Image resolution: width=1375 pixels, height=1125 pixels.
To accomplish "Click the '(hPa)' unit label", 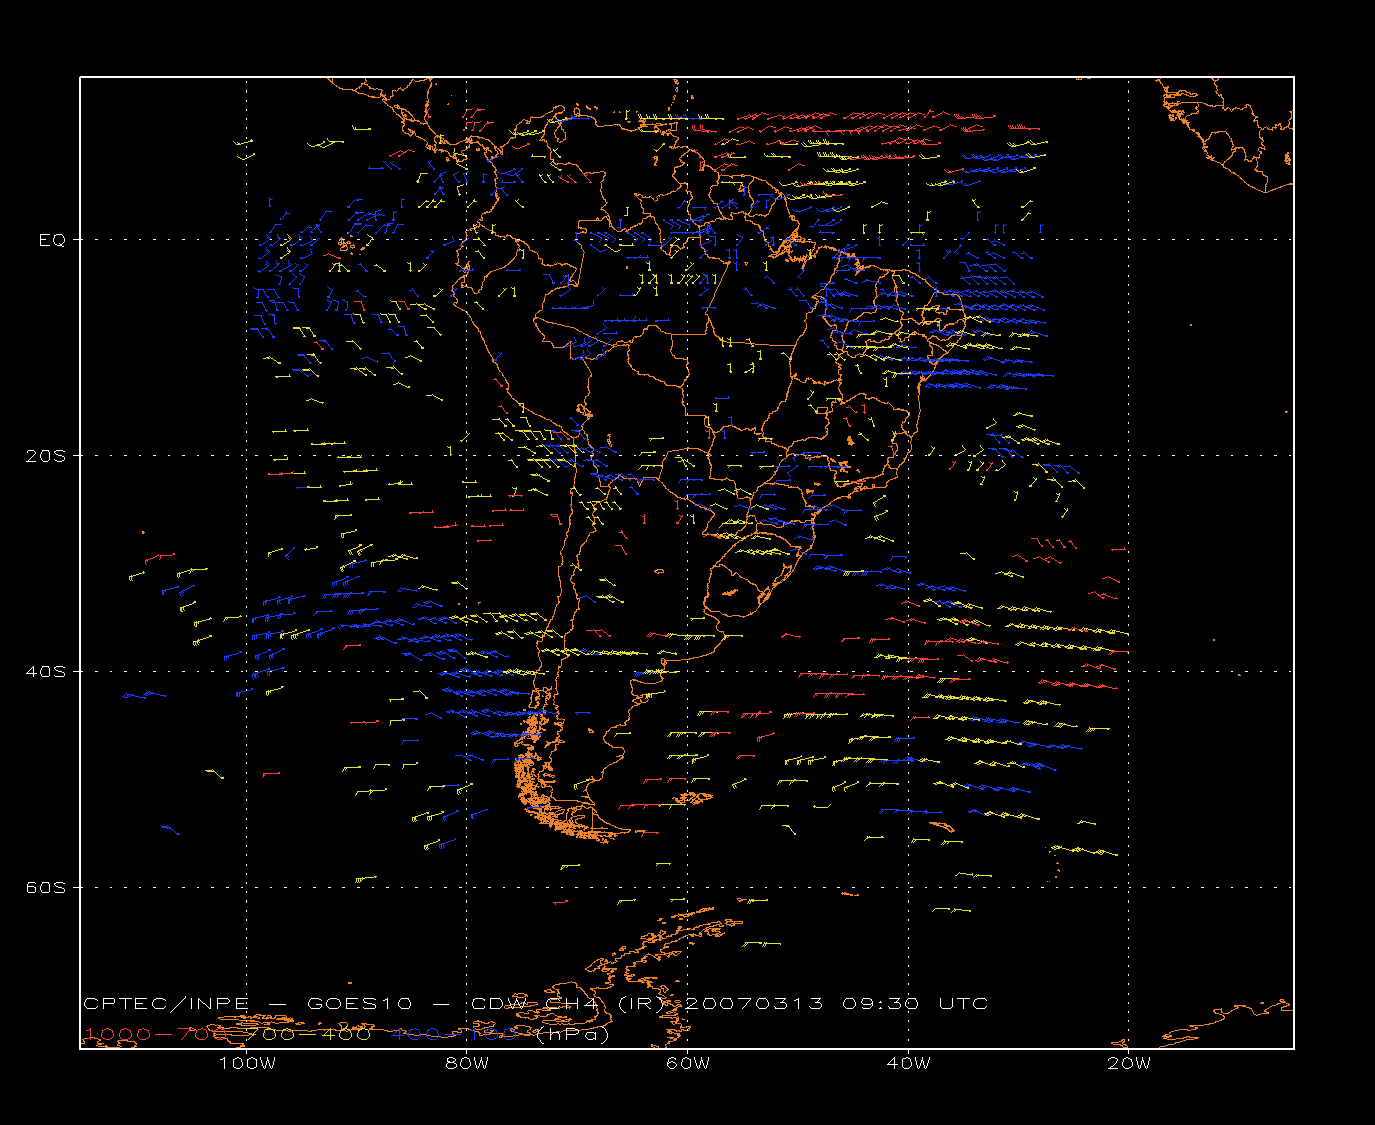I will pyautogui.click(x=572, y=1034).
